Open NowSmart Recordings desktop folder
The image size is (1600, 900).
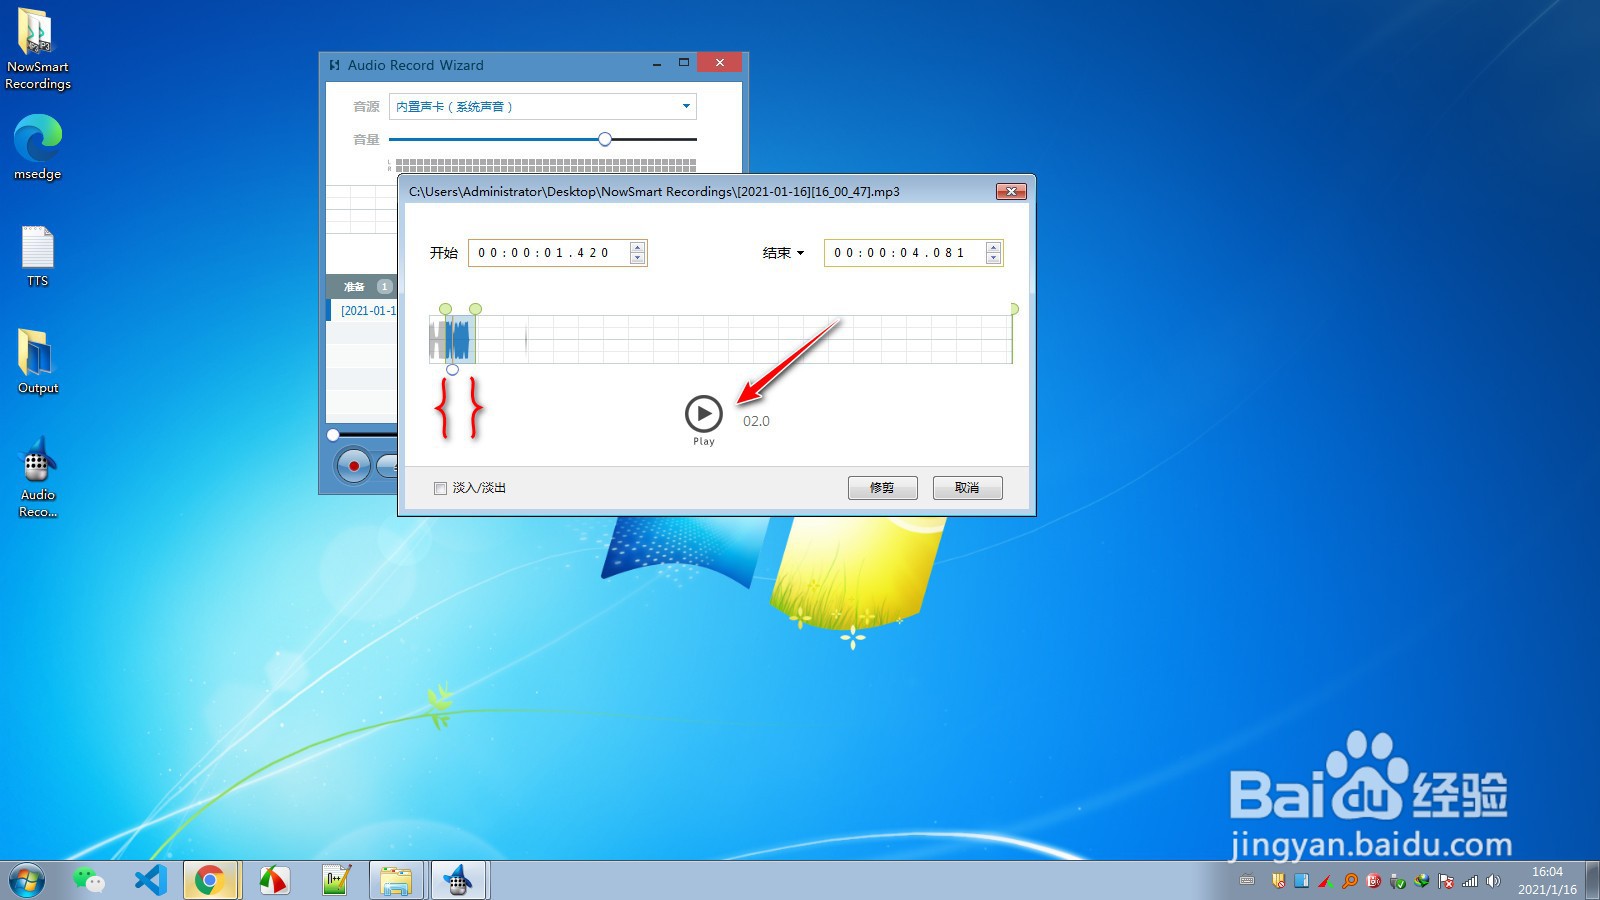point(38,49)
